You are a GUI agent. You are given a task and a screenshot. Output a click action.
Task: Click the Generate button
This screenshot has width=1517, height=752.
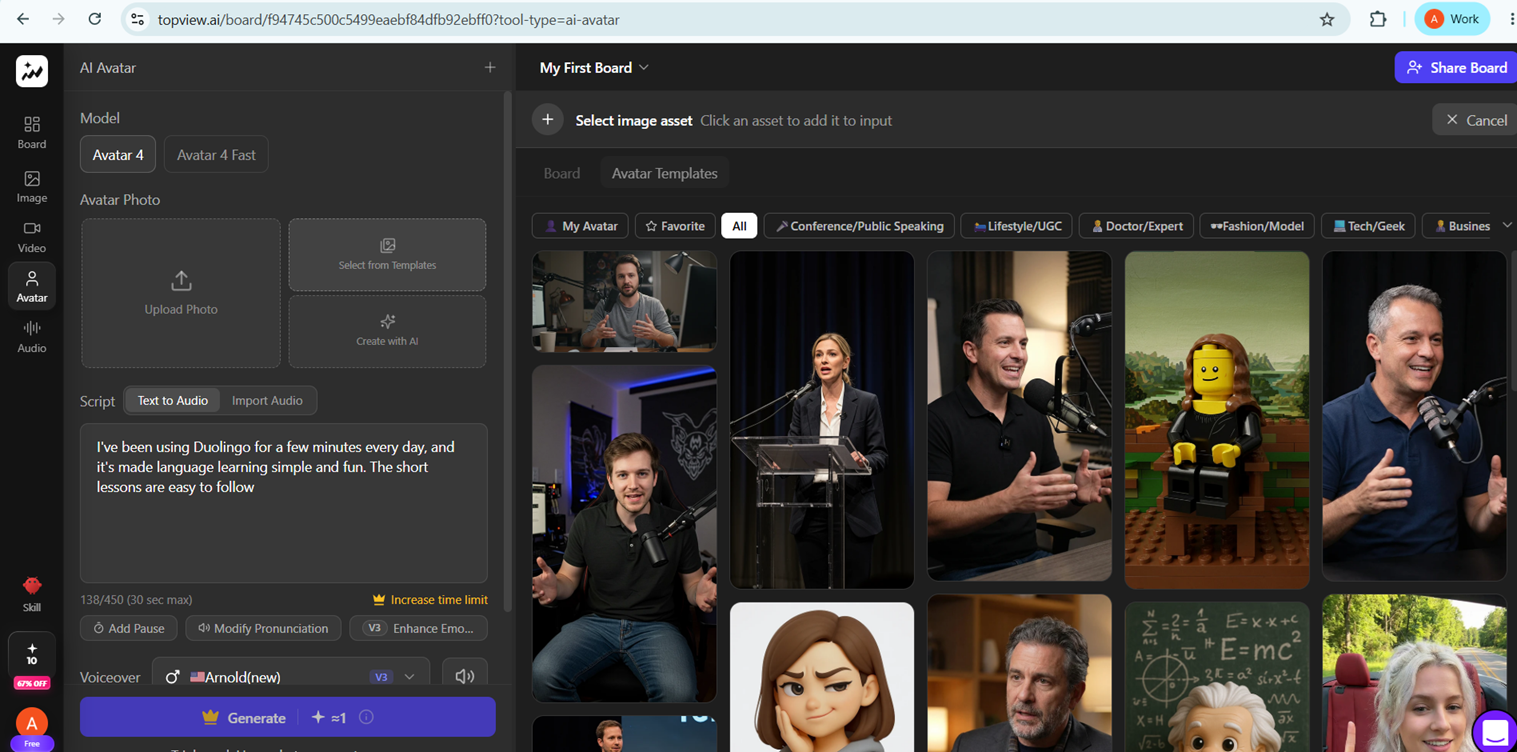tap(288, 717)
